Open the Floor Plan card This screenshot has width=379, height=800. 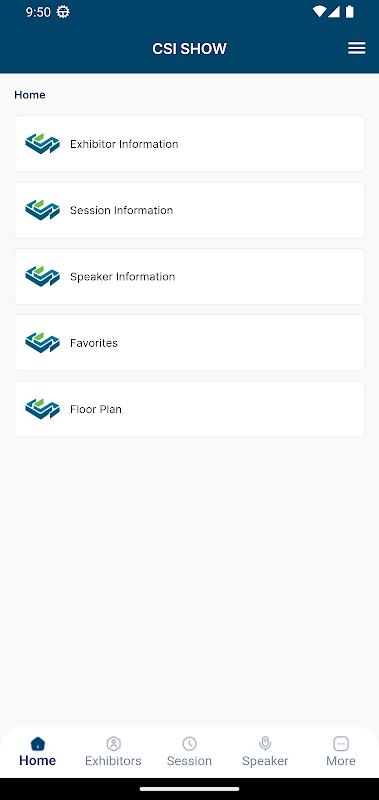tap(189, 409)
